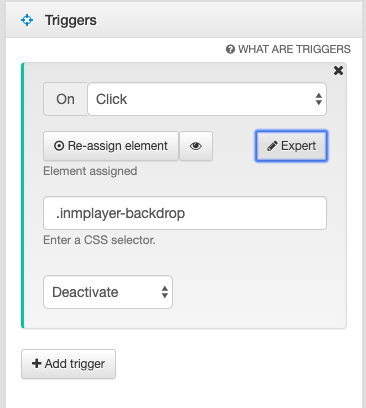Toggle the eye button to highlight element
This screenshot has height=408, width=366.
196,146
